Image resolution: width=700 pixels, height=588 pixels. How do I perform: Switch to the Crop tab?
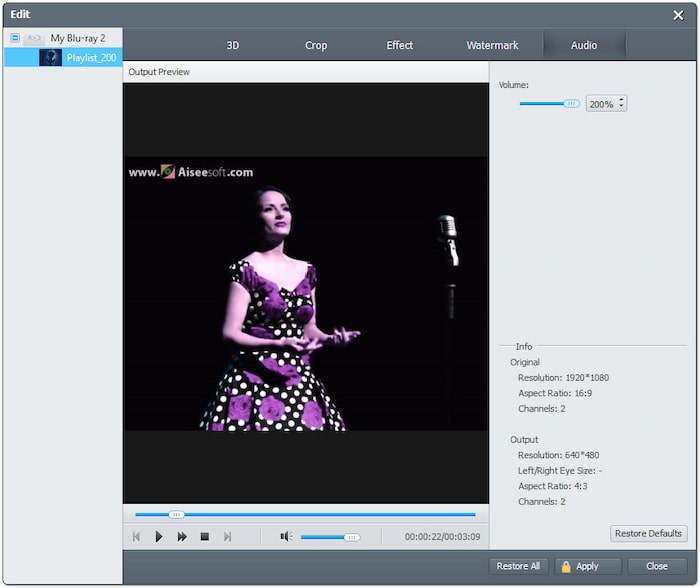tap(316, 45)
